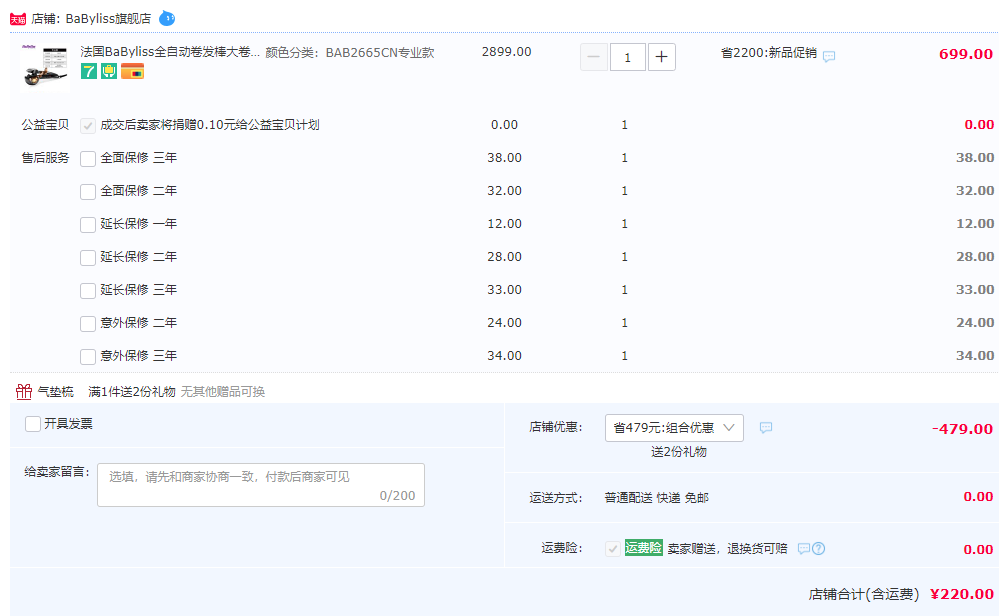Click the 店铺合计(含运费) label
This screenshot has height=616, width=999.
pos(864,594)
